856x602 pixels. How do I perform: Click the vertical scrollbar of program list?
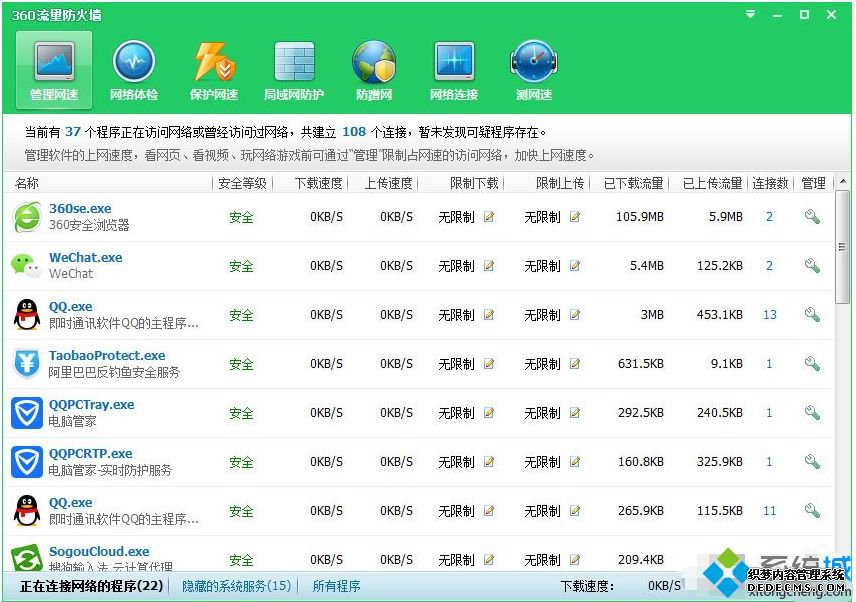click(x=843, y=250)
